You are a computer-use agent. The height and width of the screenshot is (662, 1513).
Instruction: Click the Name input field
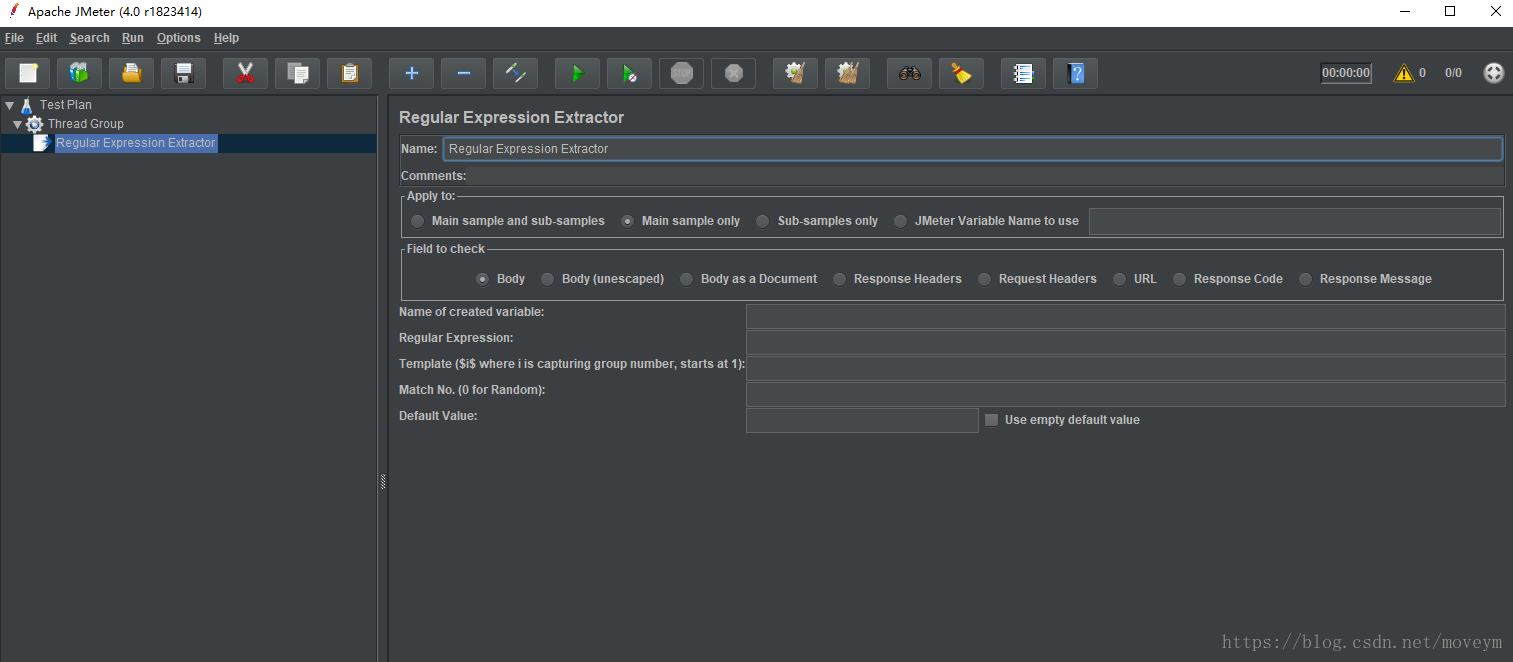(972, 149)
